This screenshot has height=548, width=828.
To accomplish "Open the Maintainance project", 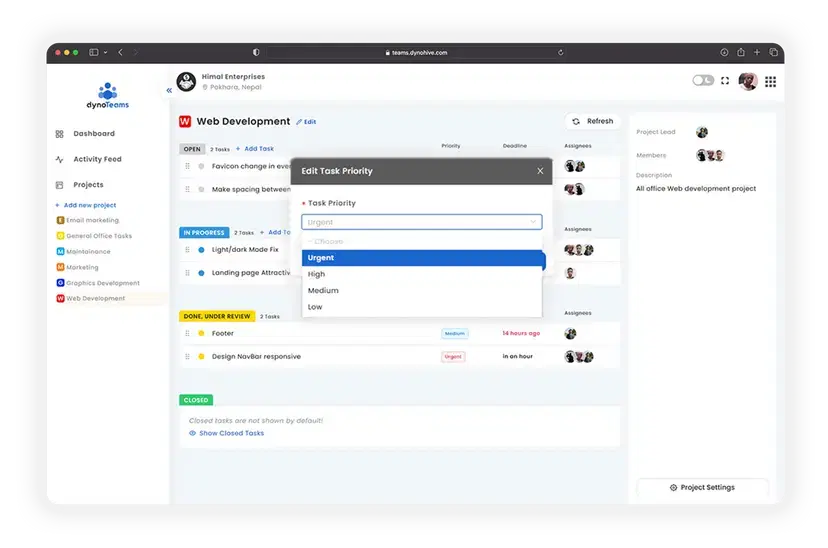I will pos(88,252).
